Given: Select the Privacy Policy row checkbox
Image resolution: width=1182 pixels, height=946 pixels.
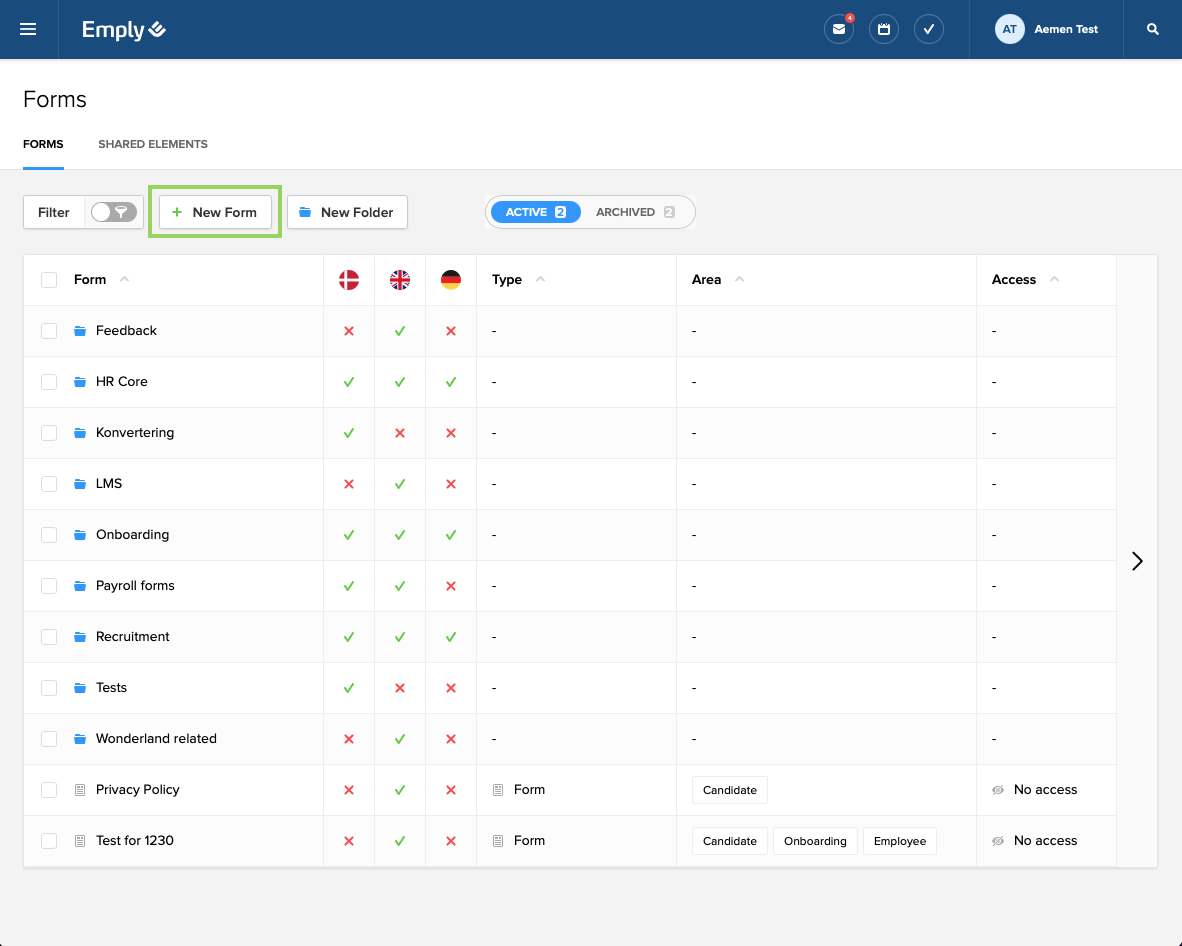Looking at the screenshot, I should (x=49, y=790).
